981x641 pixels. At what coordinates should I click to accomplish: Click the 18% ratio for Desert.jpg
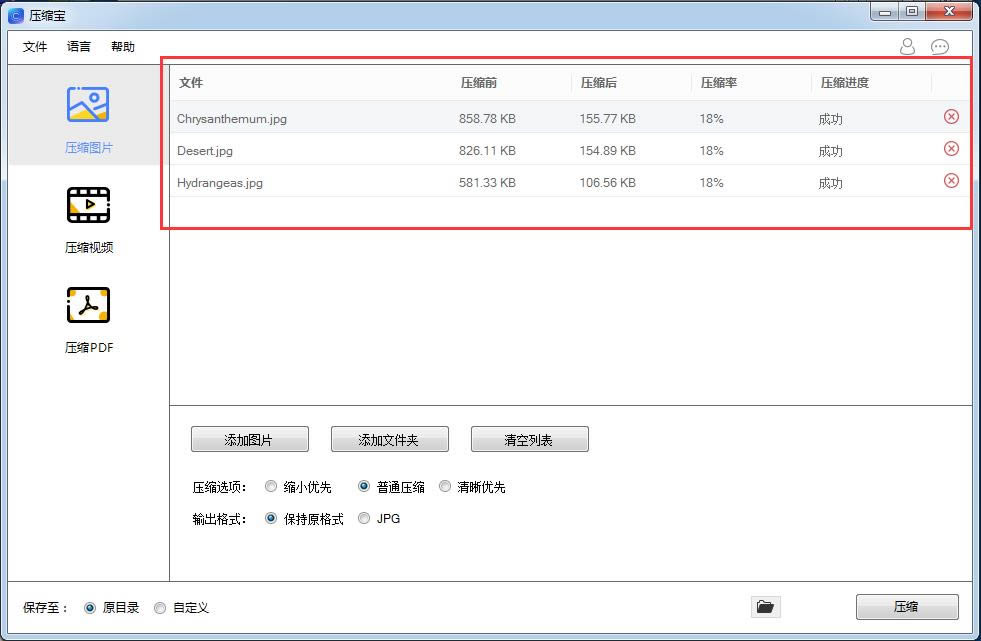click(x=711, y=151)
